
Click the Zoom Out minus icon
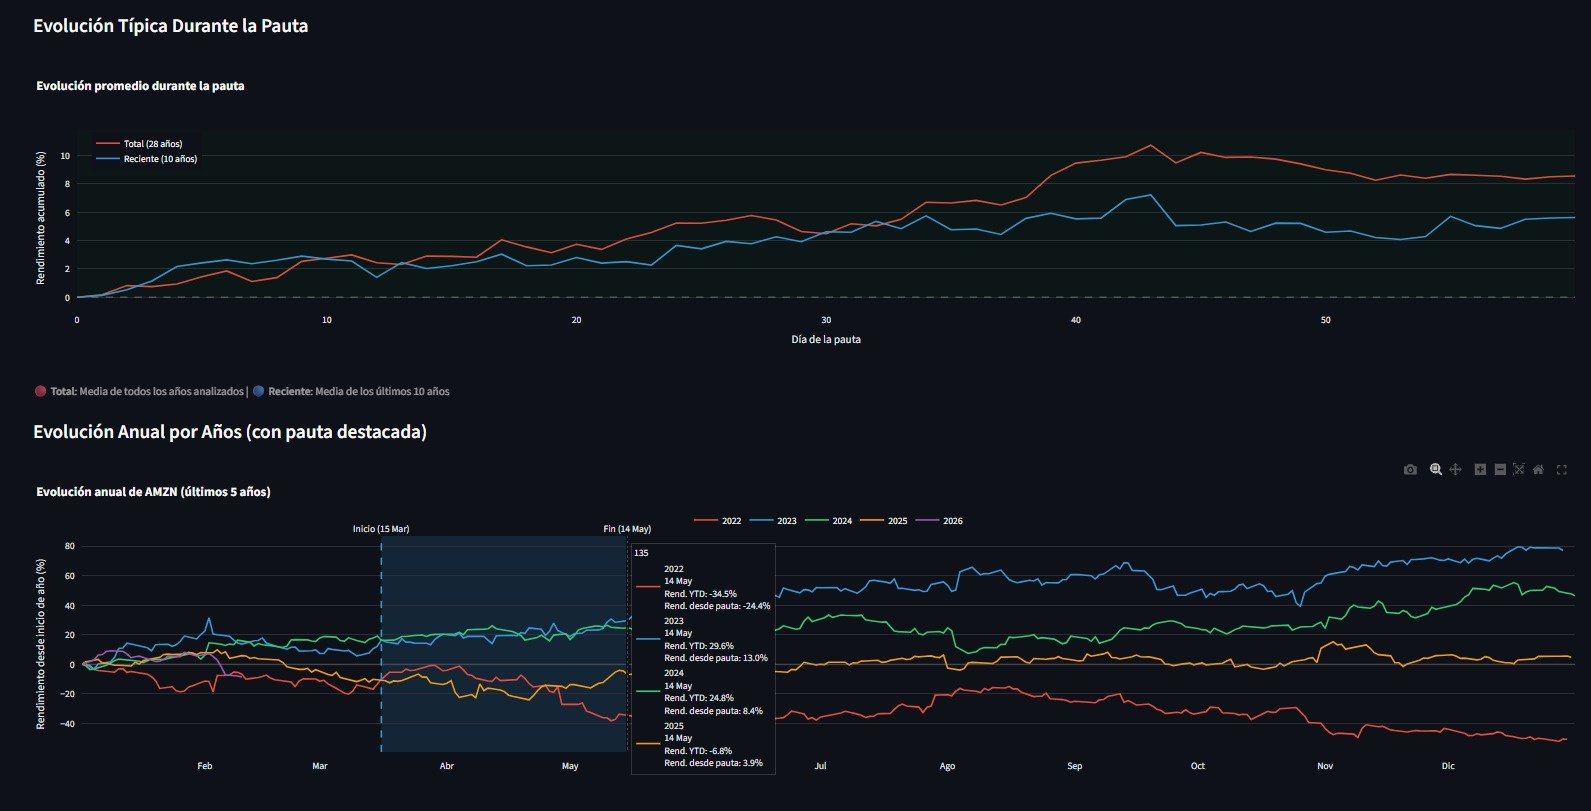tap(1500, 470)
